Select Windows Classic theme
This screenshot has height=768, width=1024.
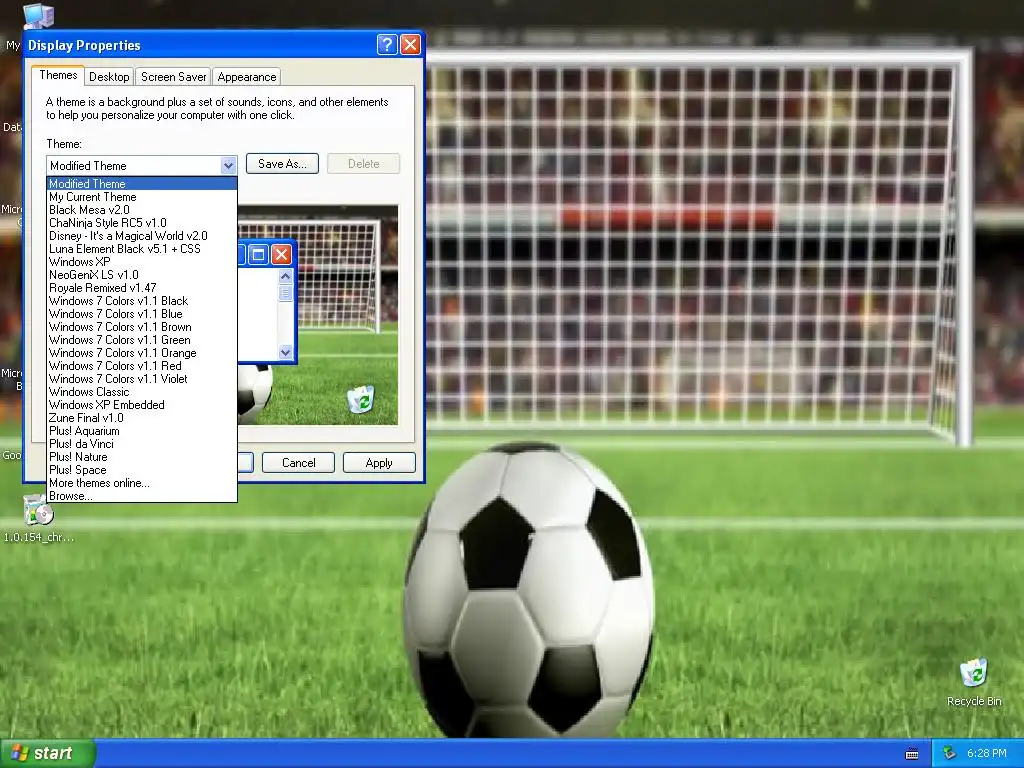[x=142, y=392]
